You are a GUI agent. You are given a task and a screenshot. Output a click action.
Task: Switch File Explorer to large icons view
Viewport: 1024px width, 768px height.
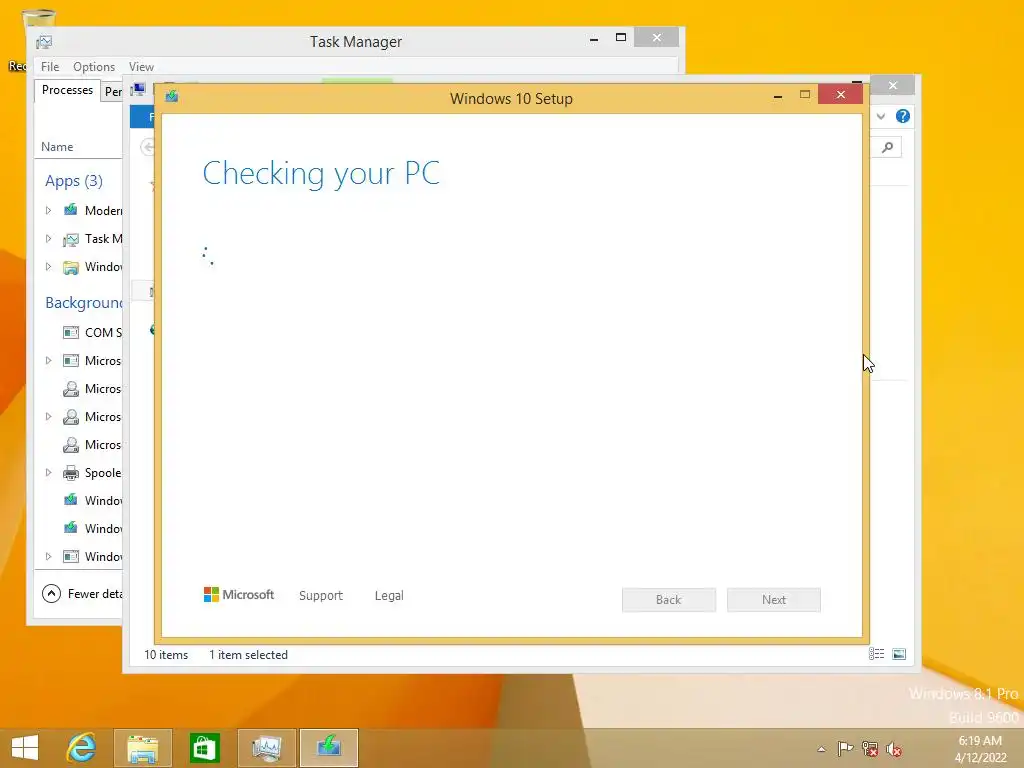(899, 654)
